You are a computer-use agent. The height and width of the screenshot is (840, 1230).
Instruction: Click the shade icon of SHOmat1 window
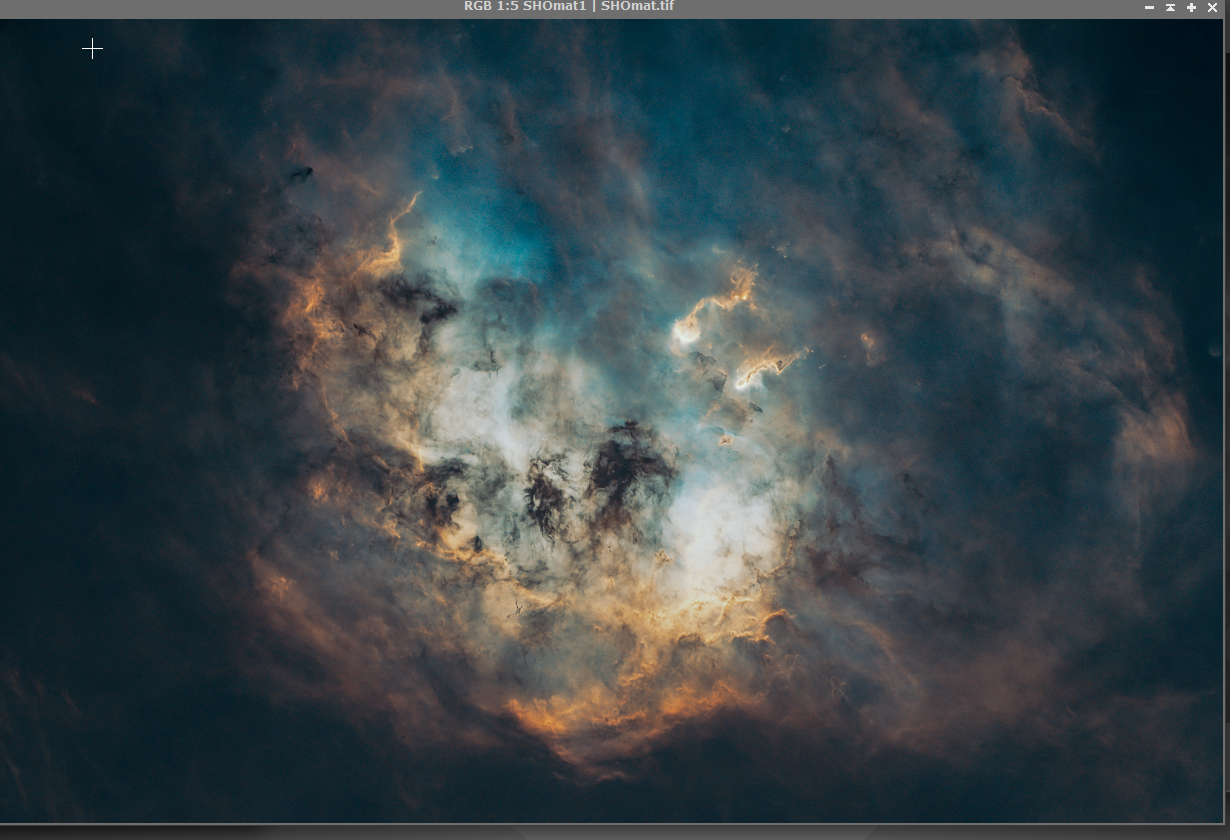pyautogui.click(x=1170, y=7)
